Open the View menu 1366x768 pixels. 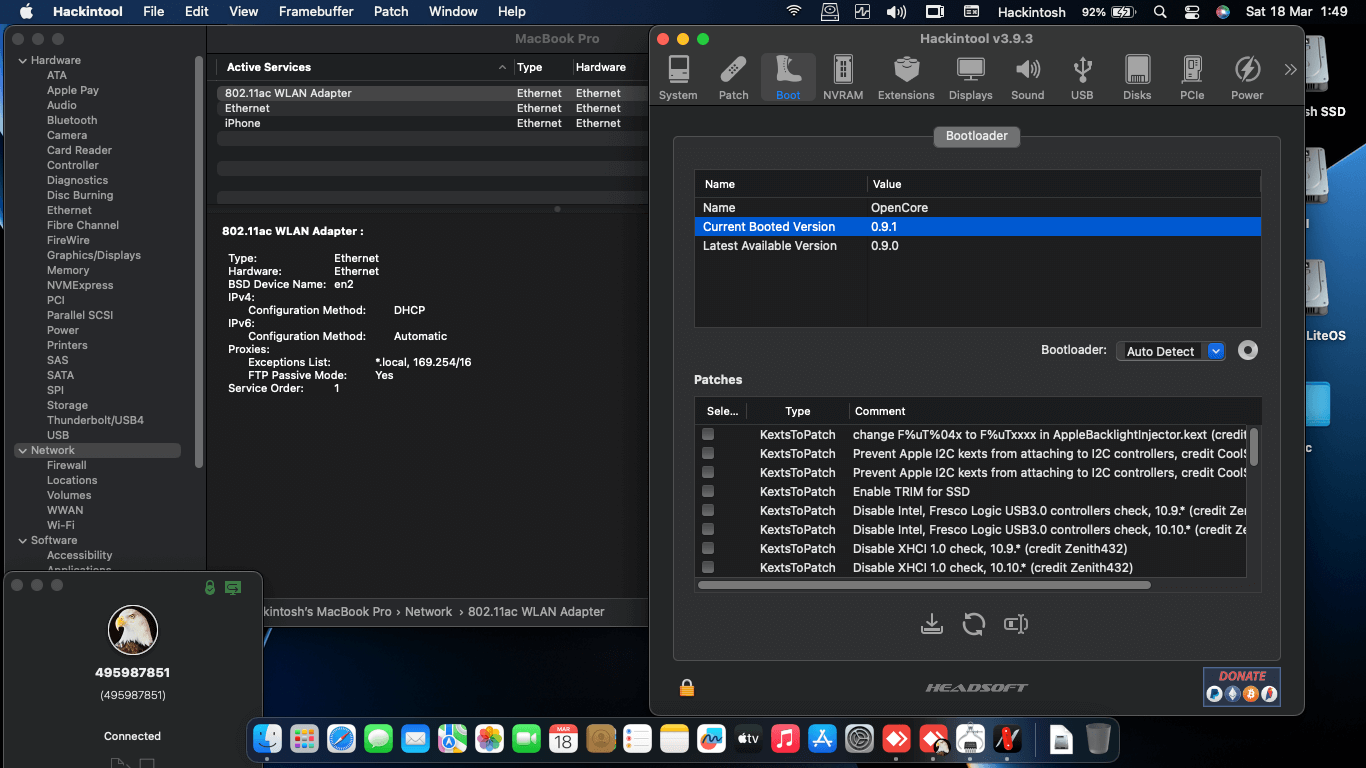243,12
